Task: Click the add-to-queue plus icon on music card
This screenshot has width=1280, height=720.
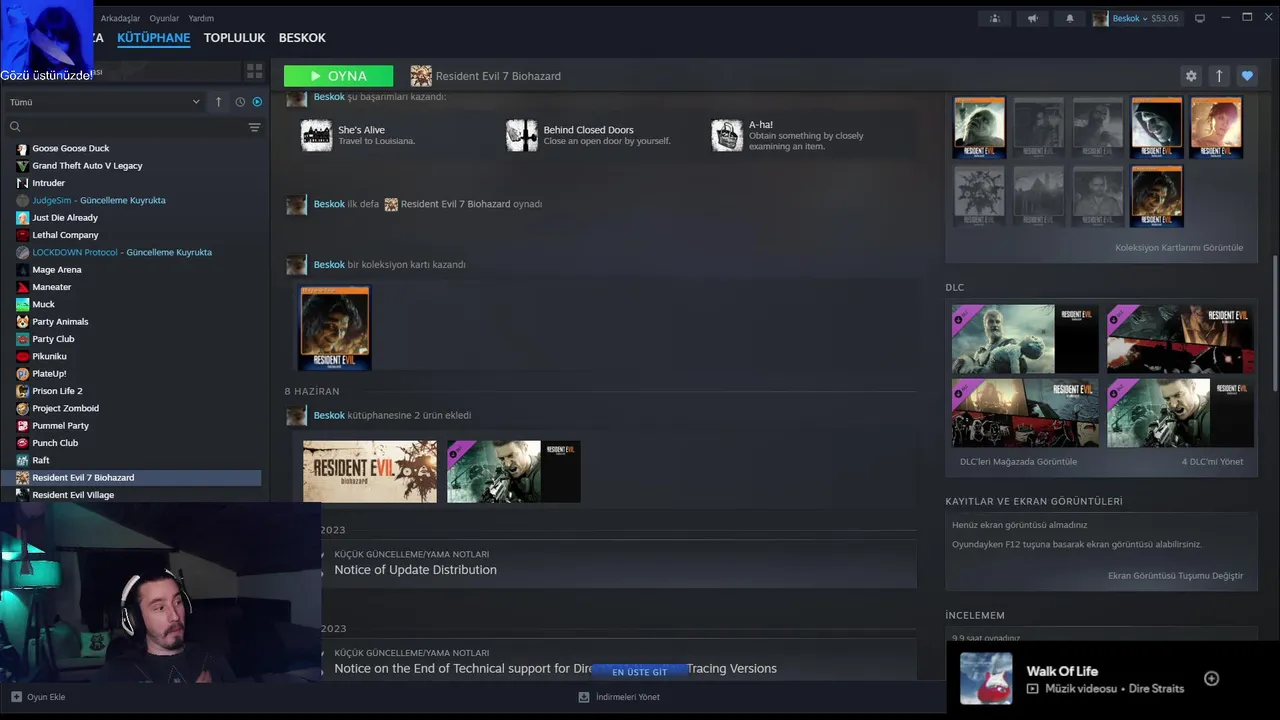Action: [x=1211, y=679]
